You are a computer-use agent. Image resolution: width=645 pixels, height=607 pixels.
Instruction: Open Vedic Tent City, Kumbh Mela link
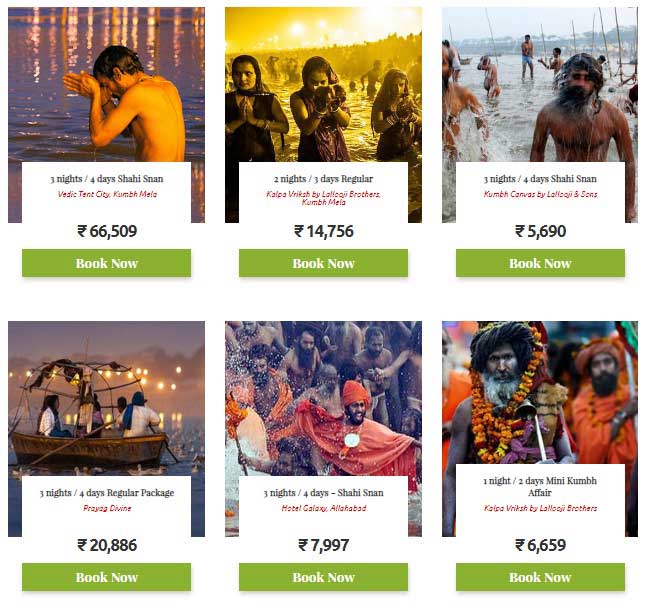(107, 194)
